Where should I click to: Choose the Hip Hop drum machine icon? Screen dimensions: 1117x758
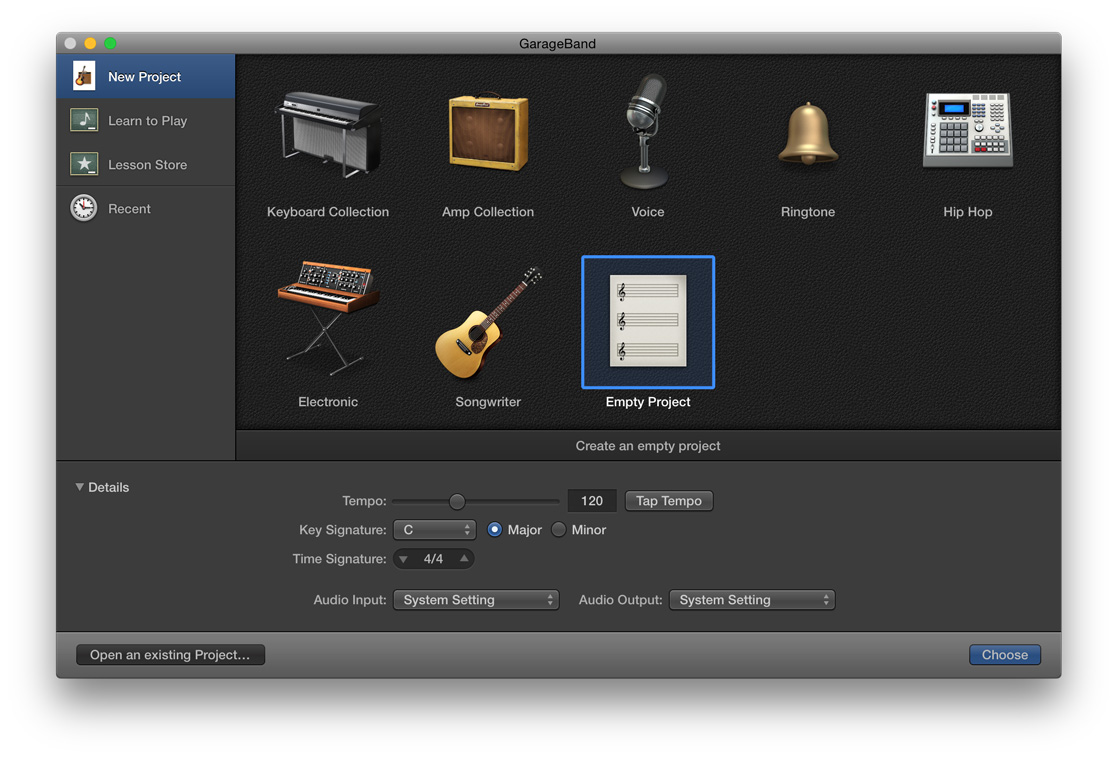(x=967, y=130)
